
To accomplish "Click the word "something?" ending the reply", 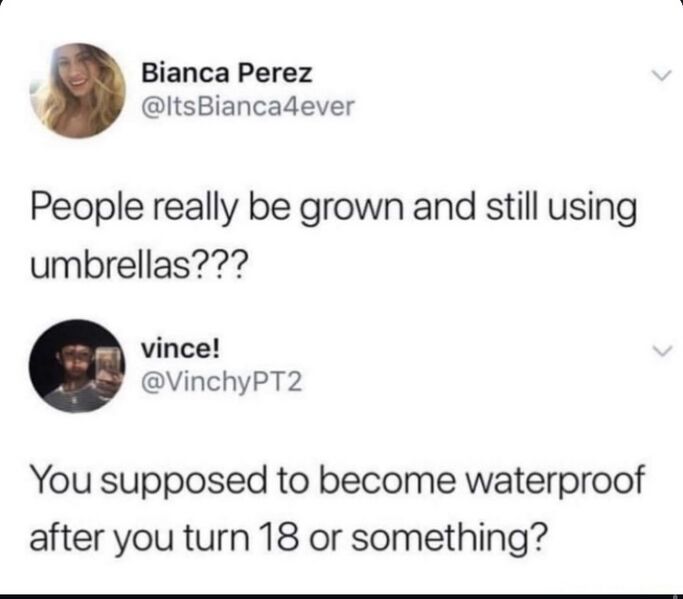I will 448,537.
